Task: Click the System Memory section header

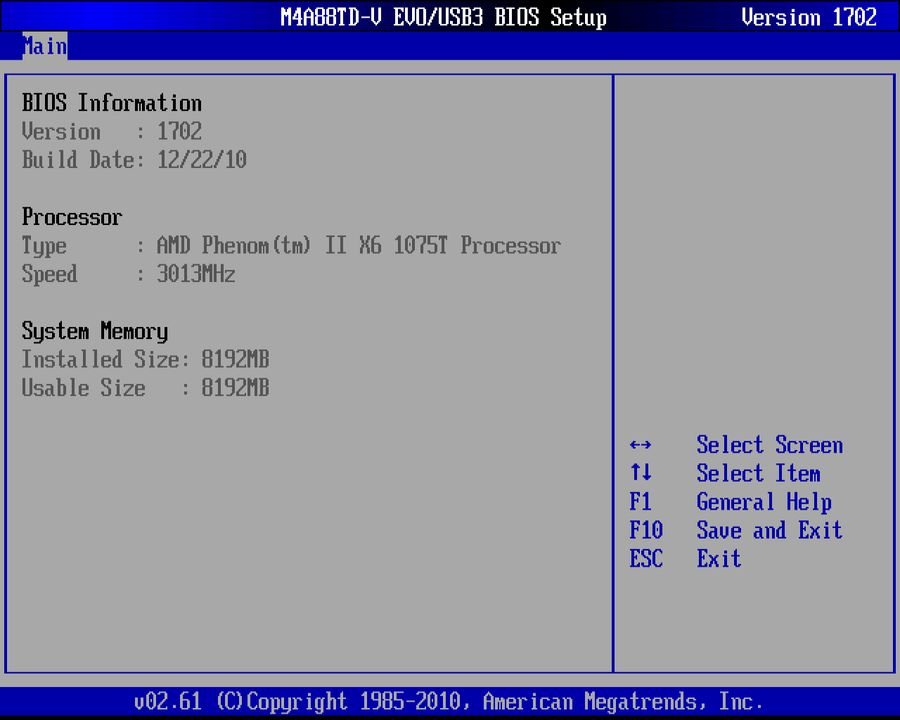Action: (x=94, y=331)
